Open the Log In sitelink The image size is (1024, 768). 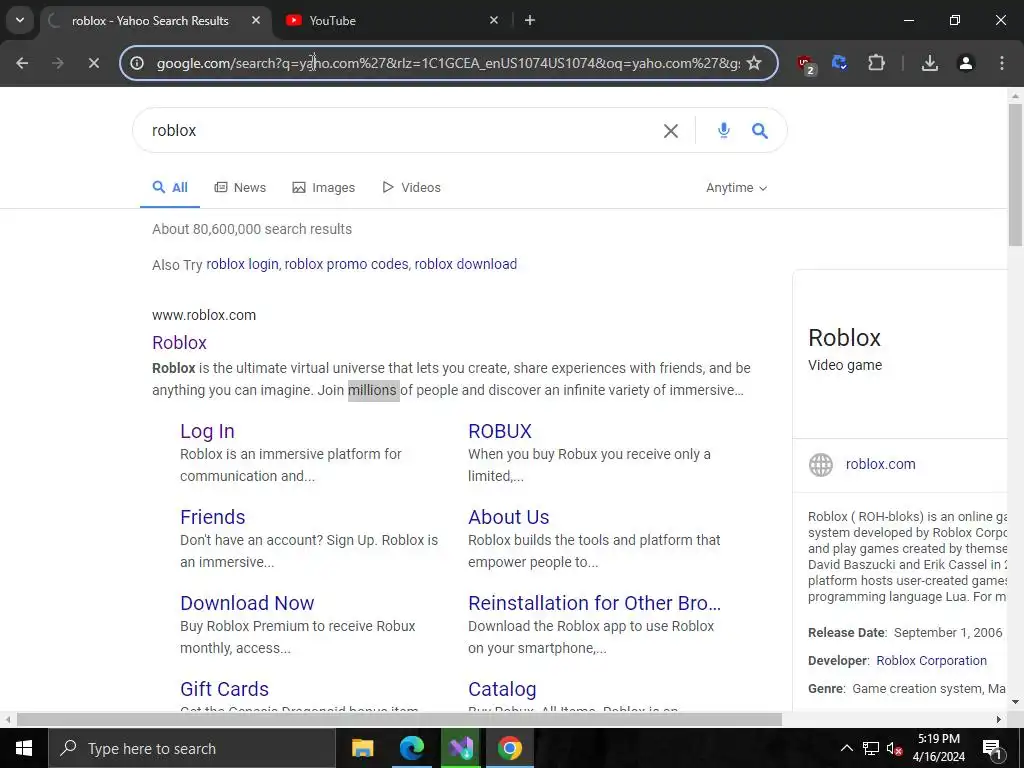(x=207, y=432)
